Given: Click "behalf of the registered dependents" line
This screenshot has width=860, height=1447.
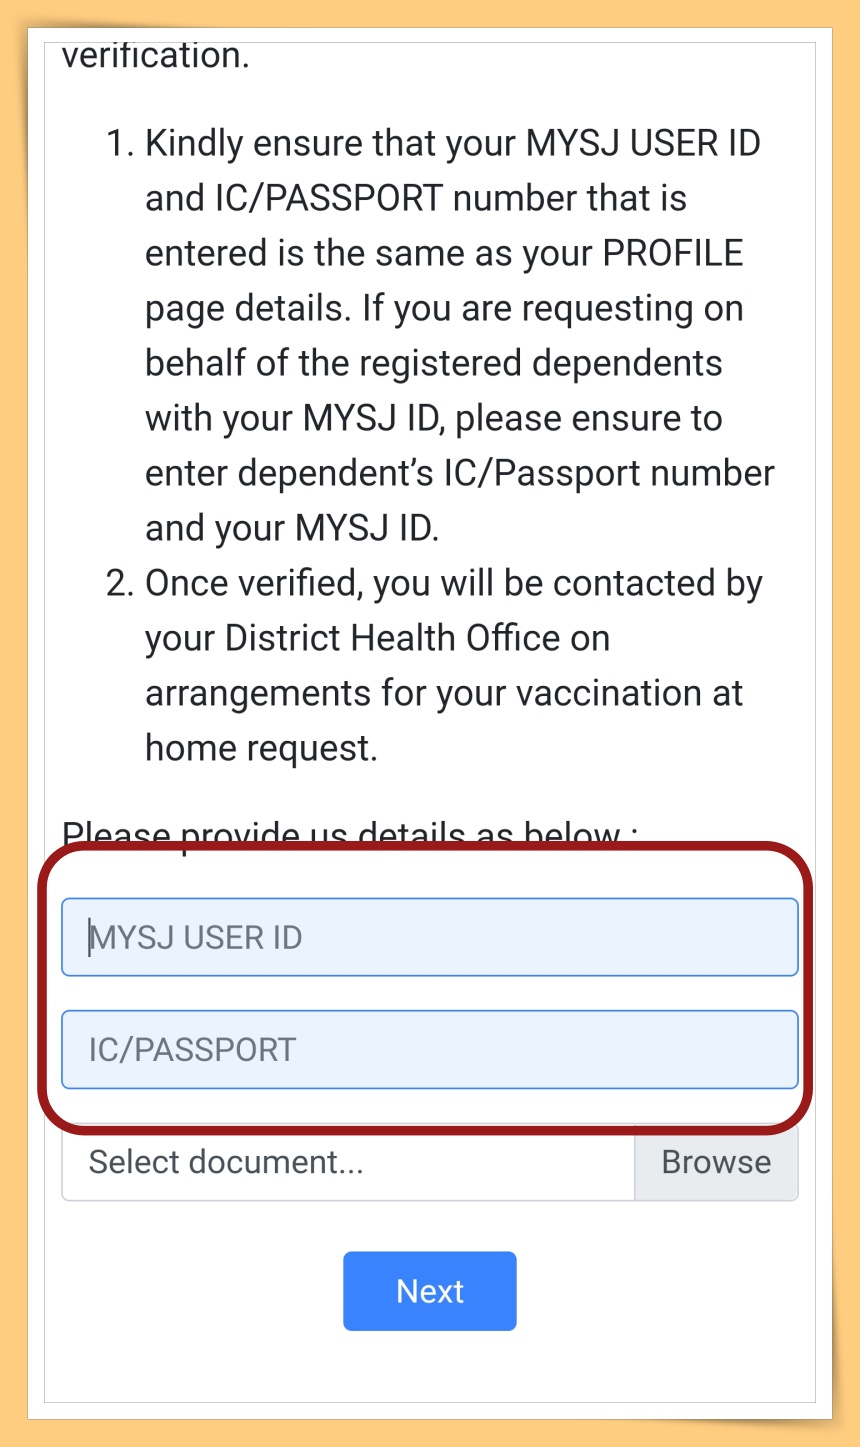Looking at the screenshot, I should [x=434, y=364].
